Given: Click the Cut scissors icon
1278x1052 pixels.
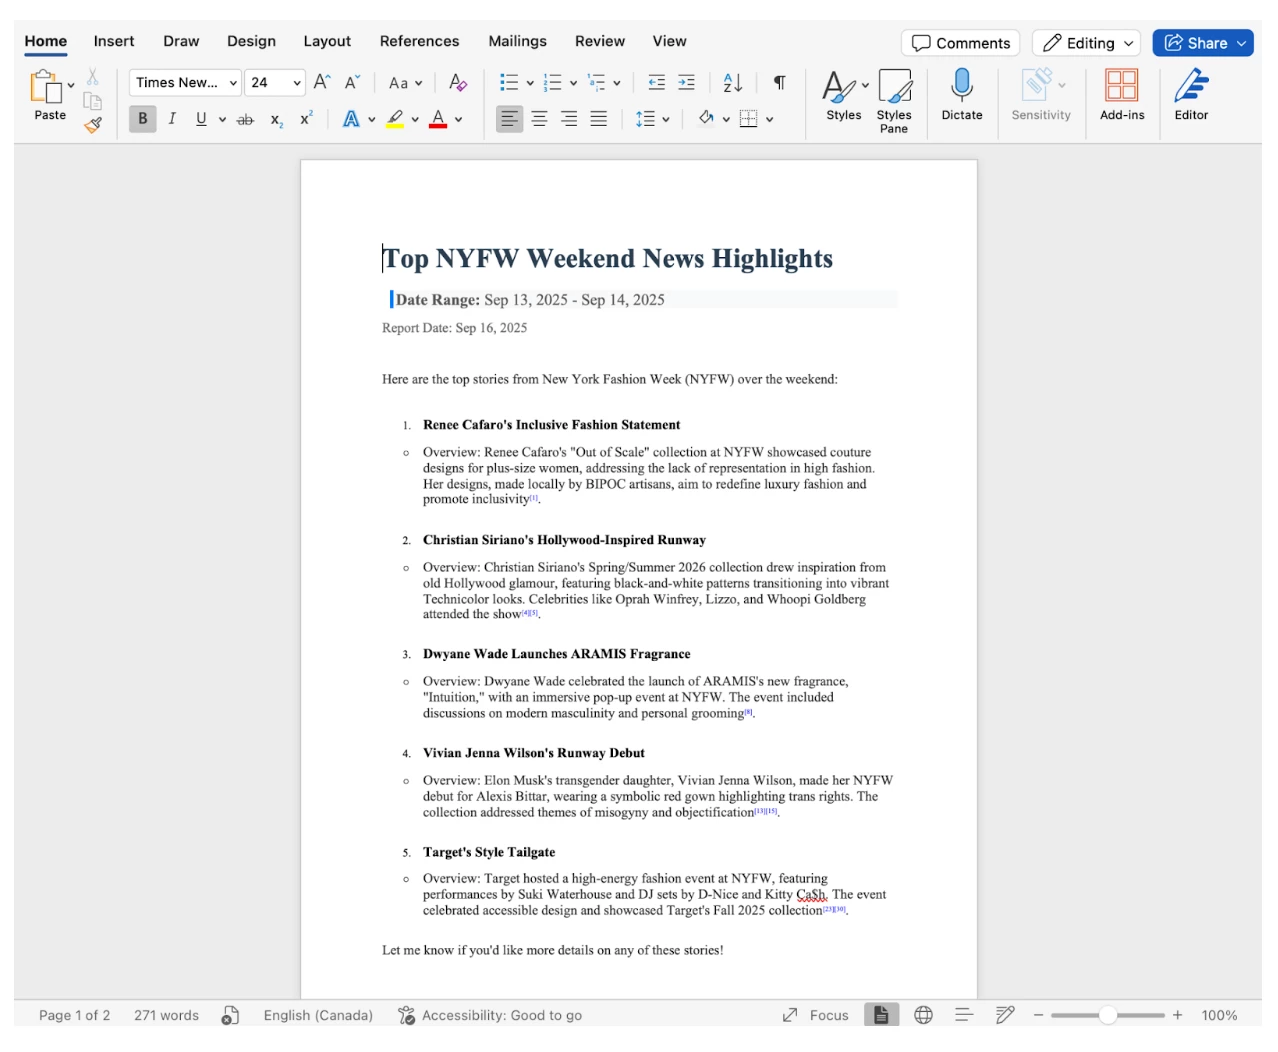Looking at the screenshot, I should tap(92, 77).
